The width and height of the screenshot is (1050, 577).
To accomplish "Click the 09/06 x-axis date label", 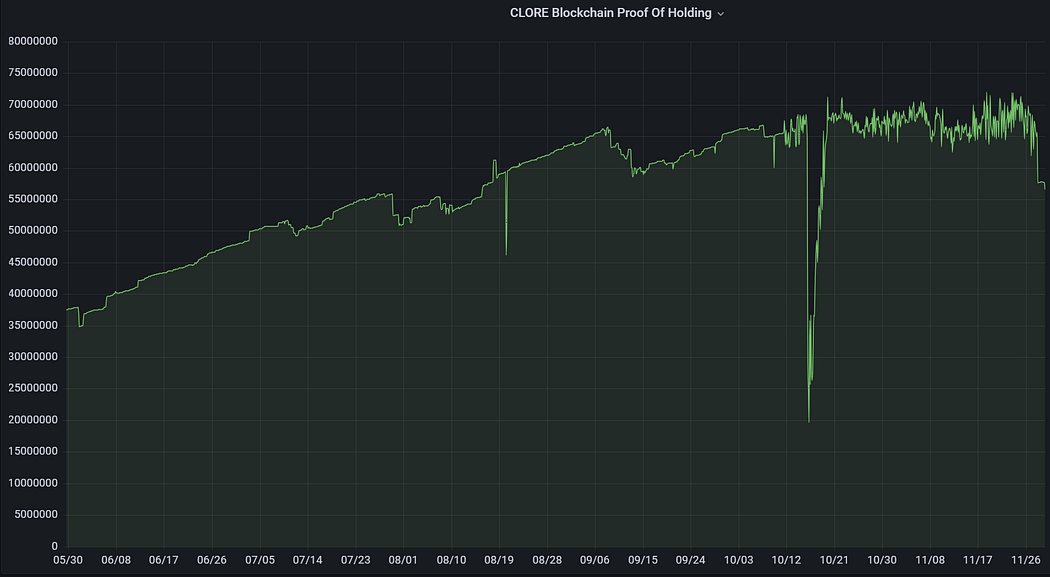I will 595,560.
